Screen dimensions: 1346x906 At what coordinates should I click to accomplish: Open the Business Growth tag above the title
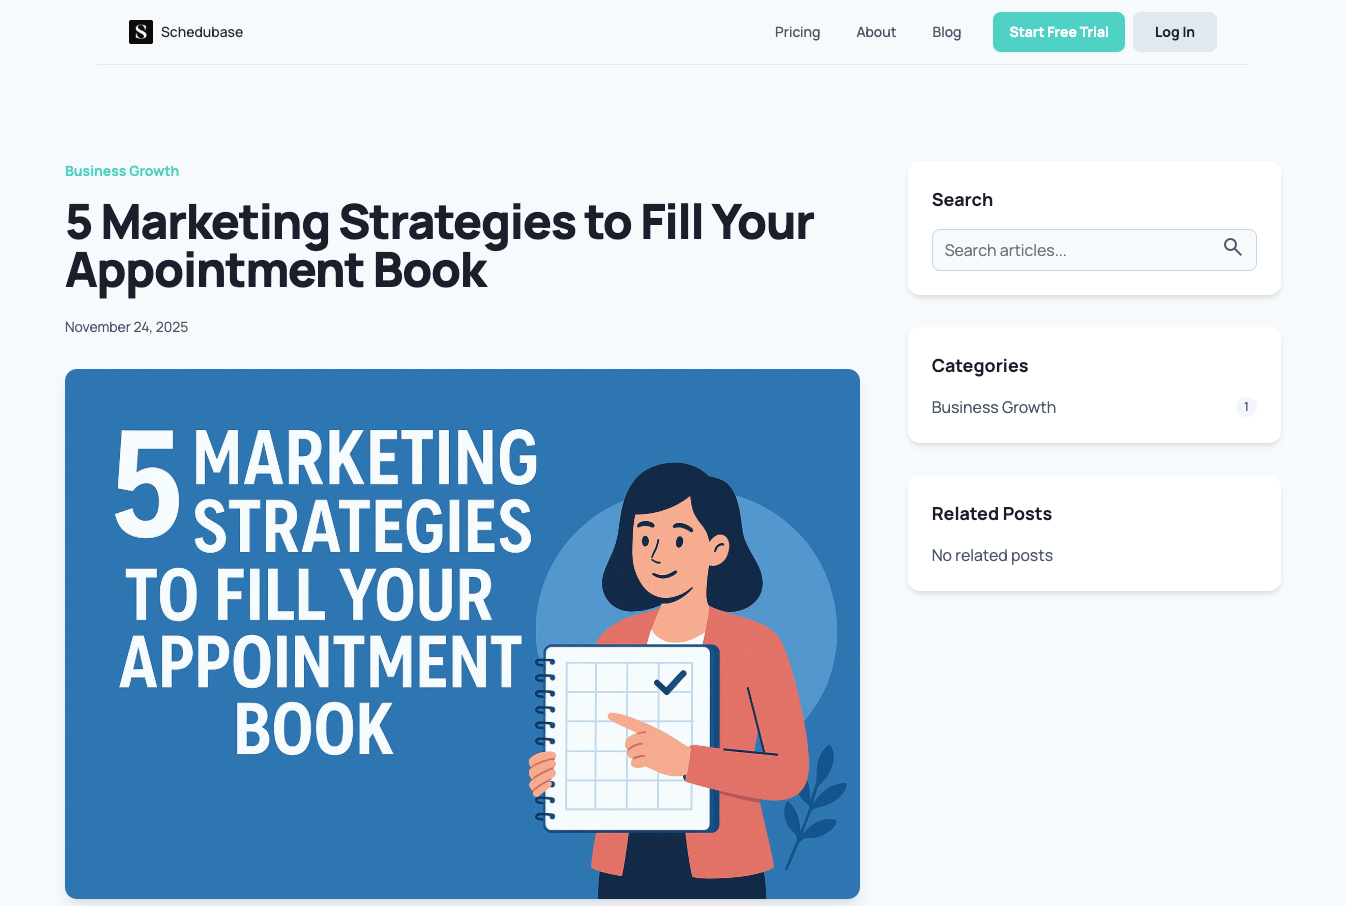tap(122, 171)
